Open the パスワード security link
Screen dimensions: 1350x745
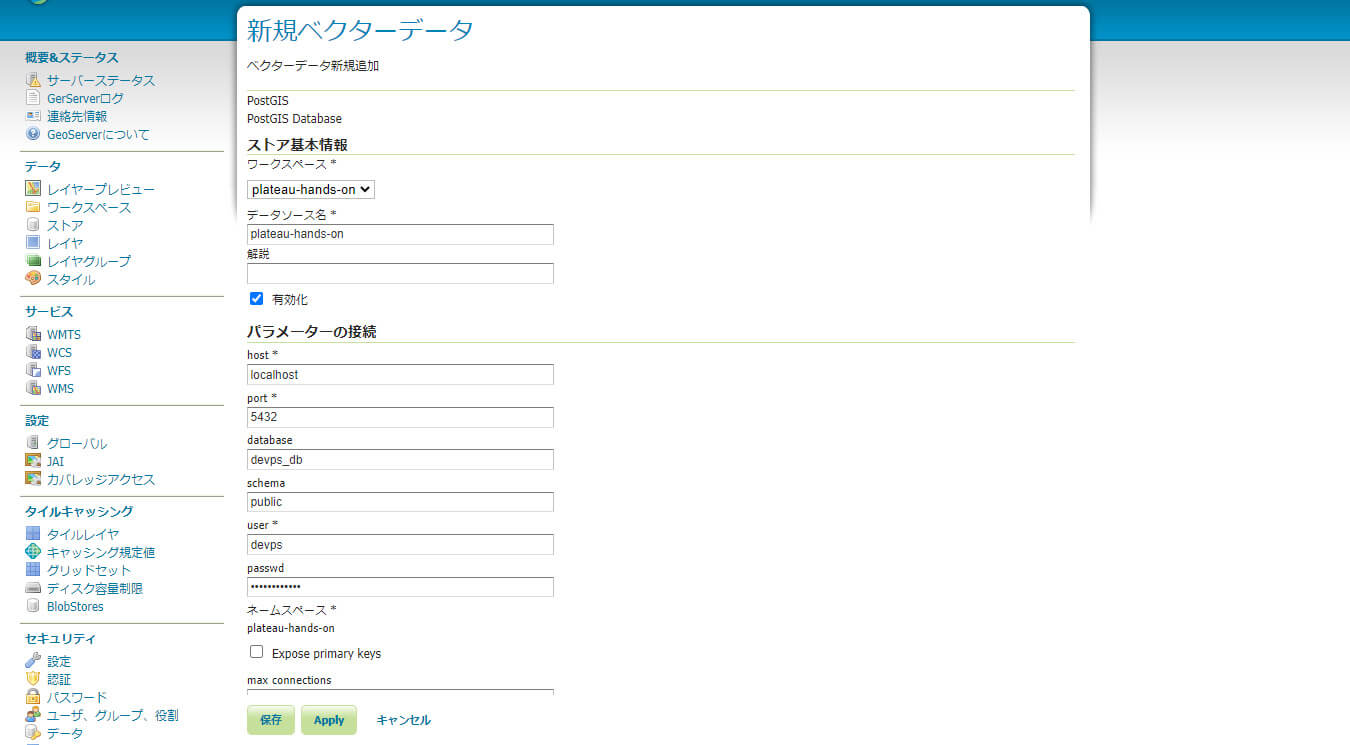77,697
